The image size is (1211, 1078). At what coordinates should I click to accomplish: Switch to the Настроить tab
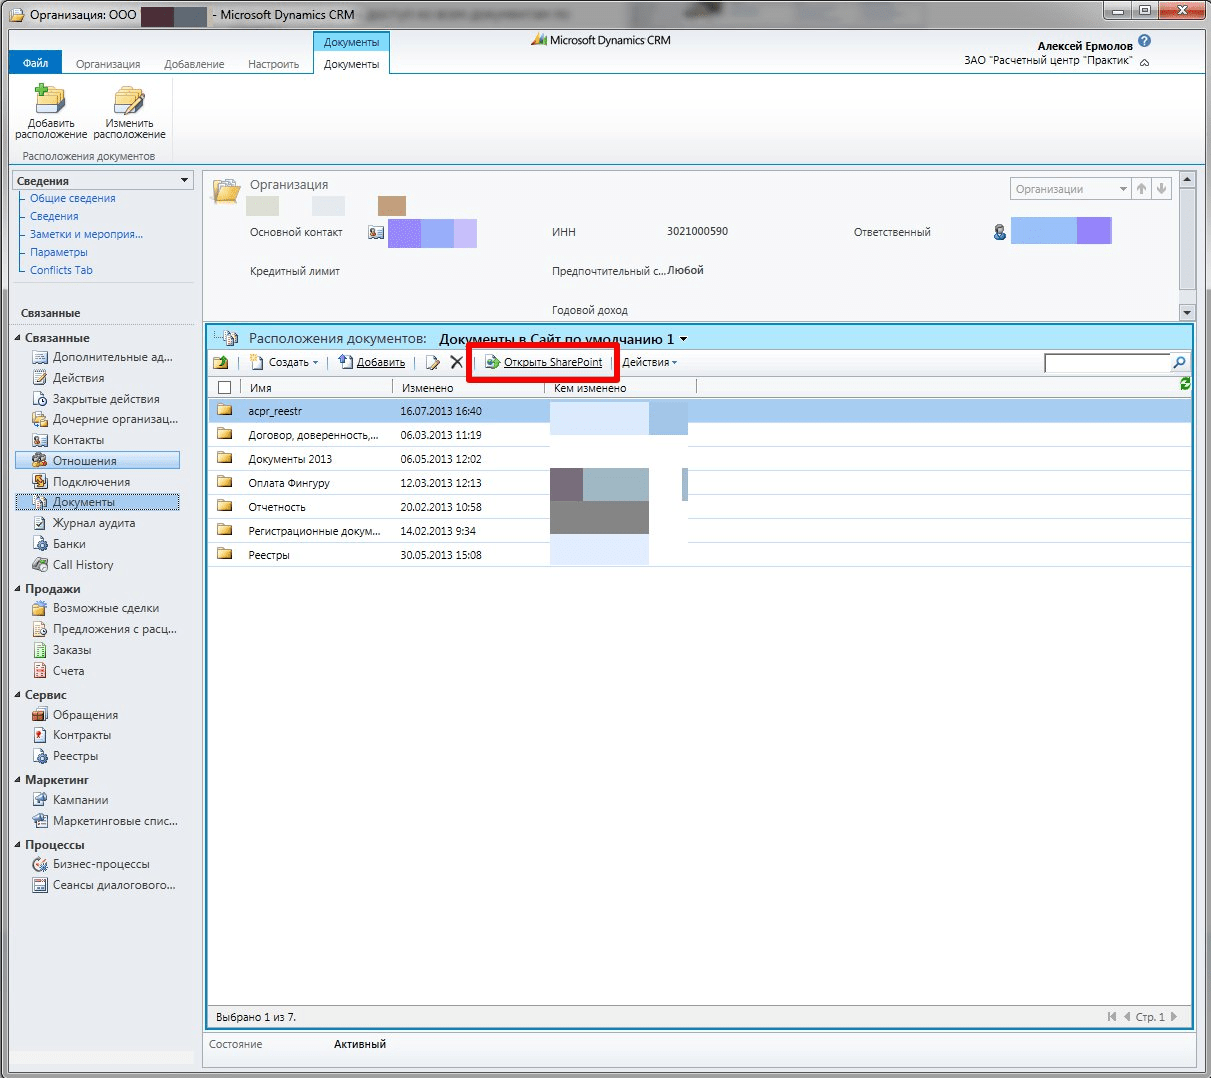point(273,64)
